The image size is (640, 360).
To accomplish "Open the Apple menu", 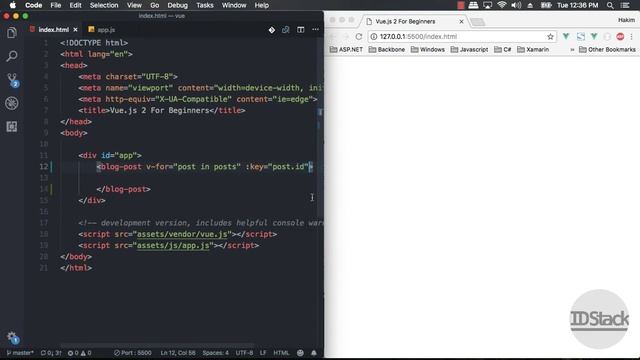I will tap(13, 5).
